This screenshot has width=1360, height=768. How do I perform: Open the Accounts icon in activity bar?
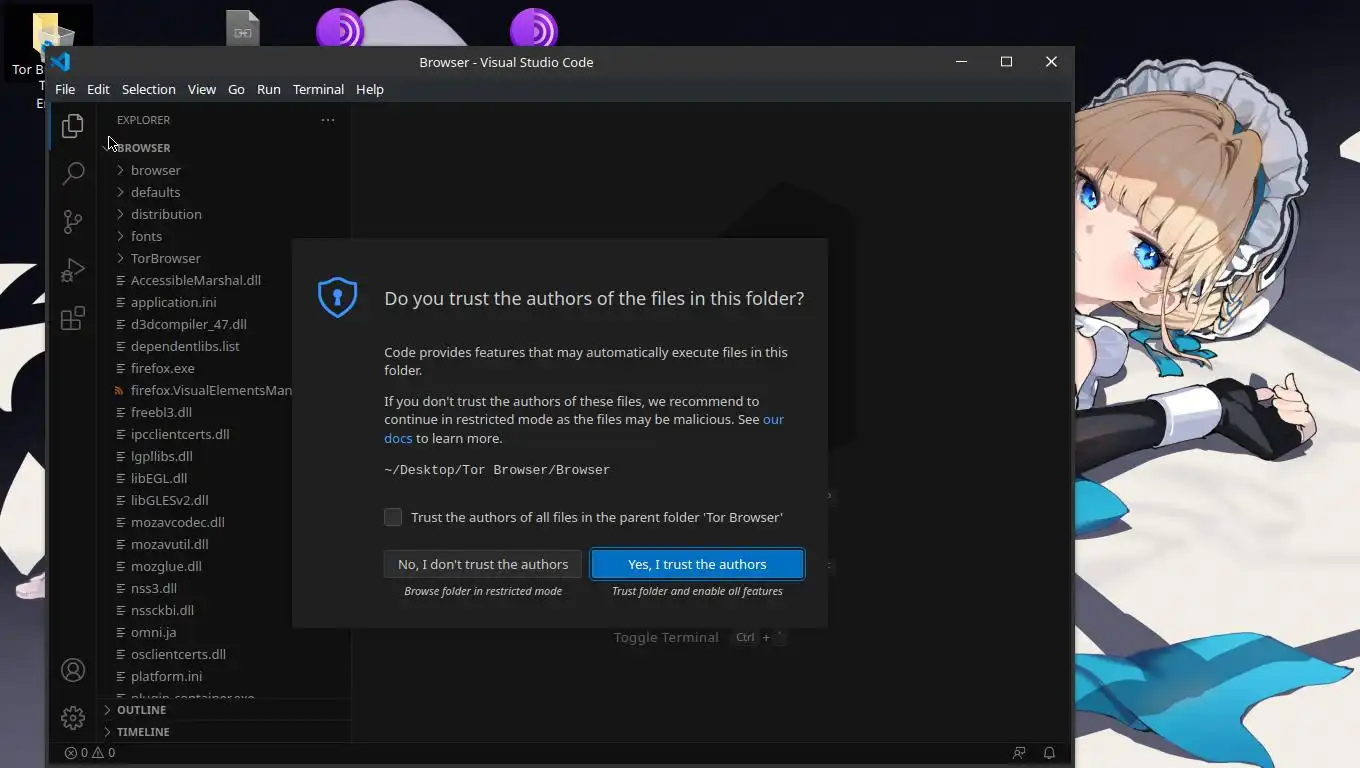(x=73, y=670)
